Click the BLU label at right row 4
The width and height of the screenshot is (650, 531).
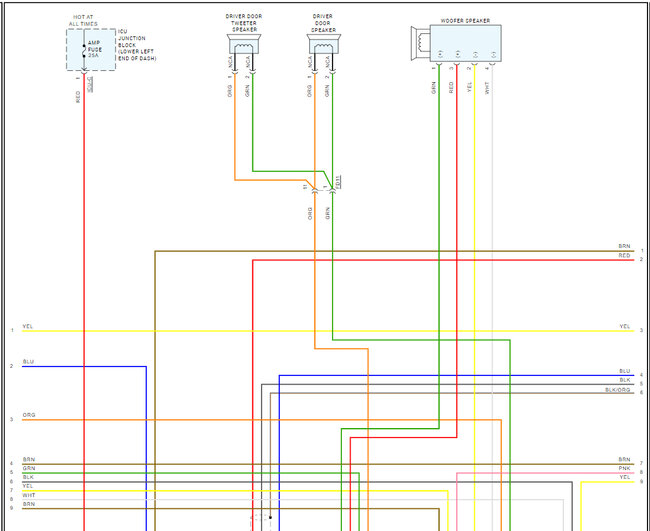[625, 371]
